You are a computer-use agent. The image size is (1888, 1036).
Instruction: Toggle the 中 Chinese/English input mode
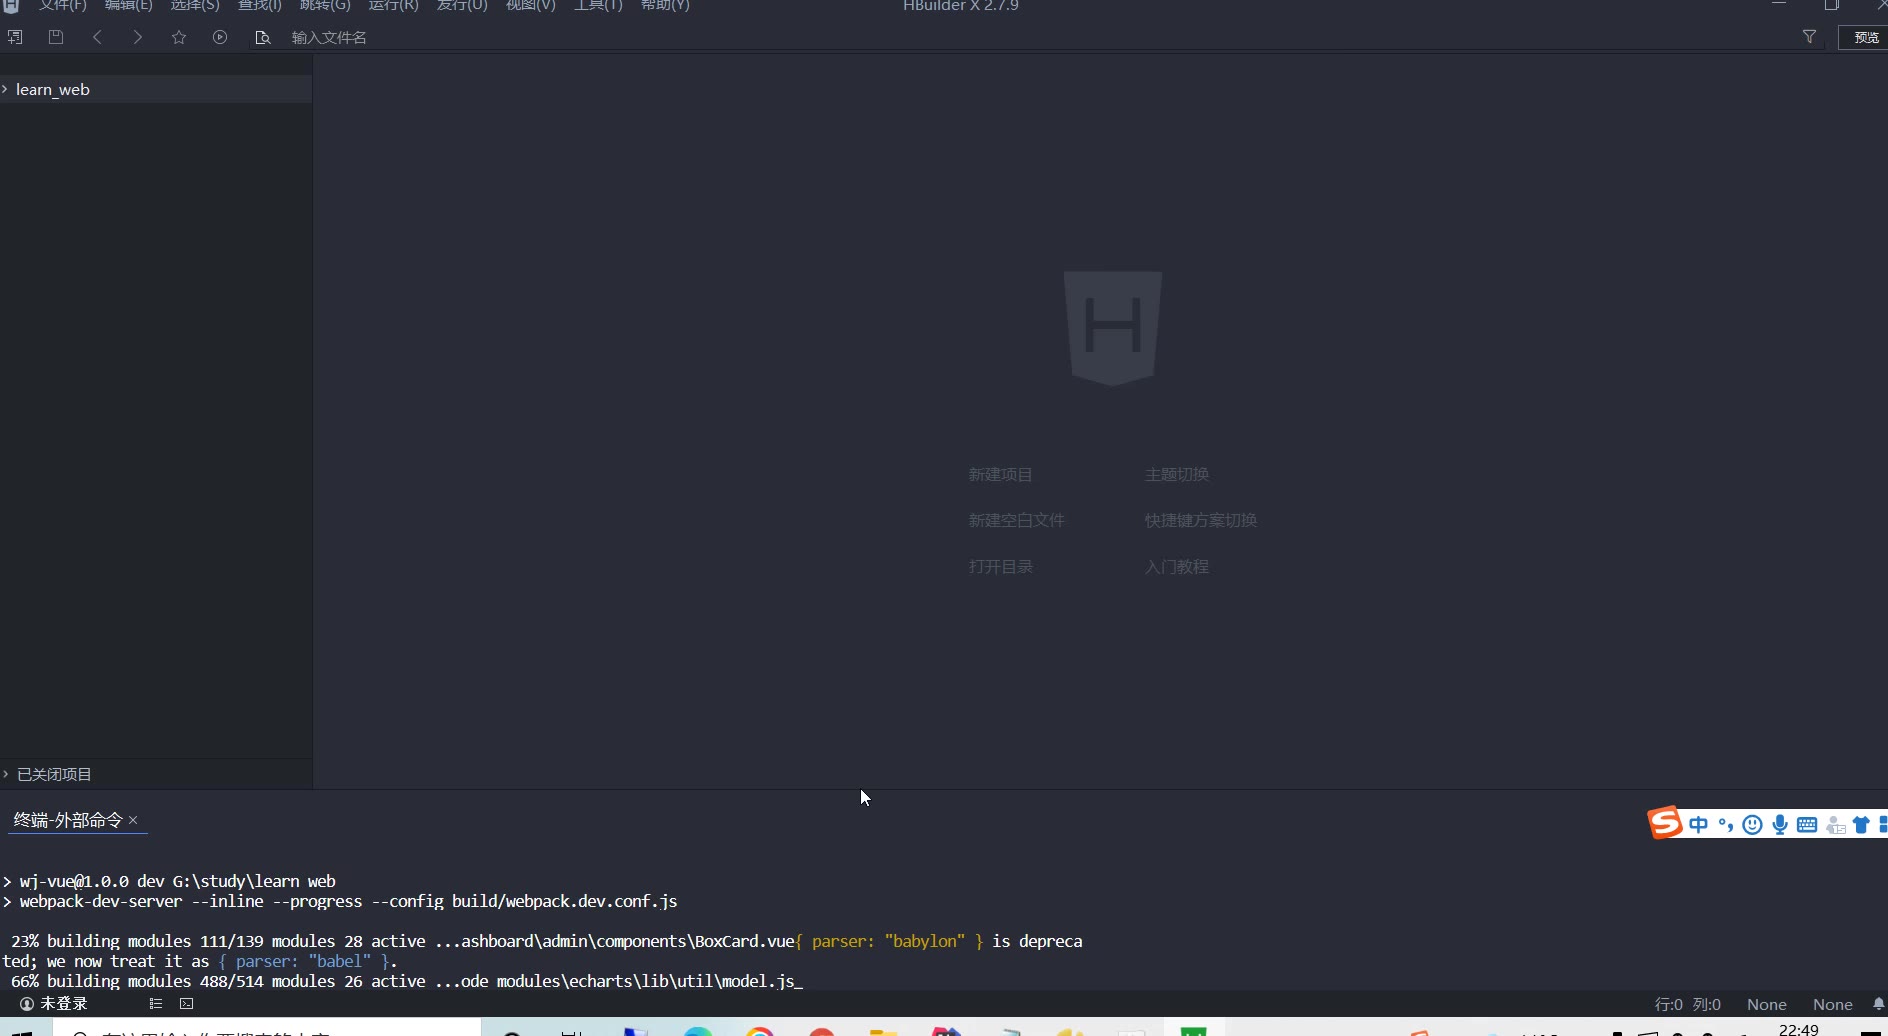pyautogui.click(x=1698, y=824)
